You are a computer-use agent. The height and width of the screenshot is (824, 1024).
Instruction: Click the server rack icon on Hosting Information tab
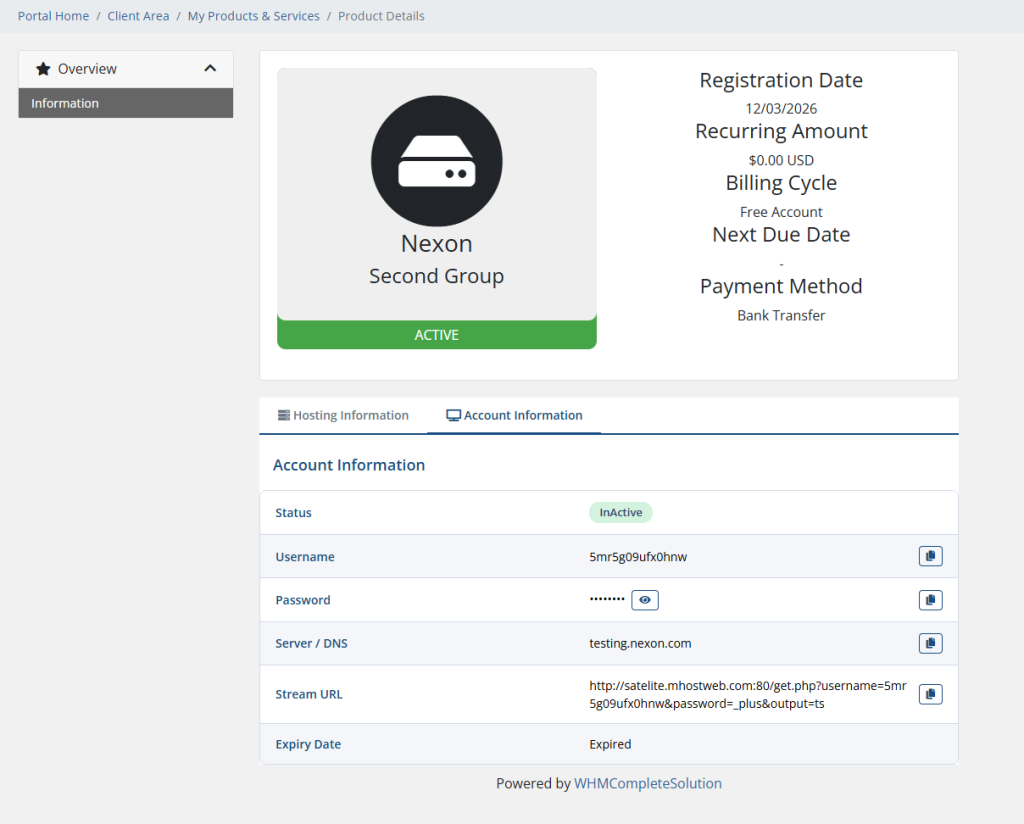(x=284, y=414)
